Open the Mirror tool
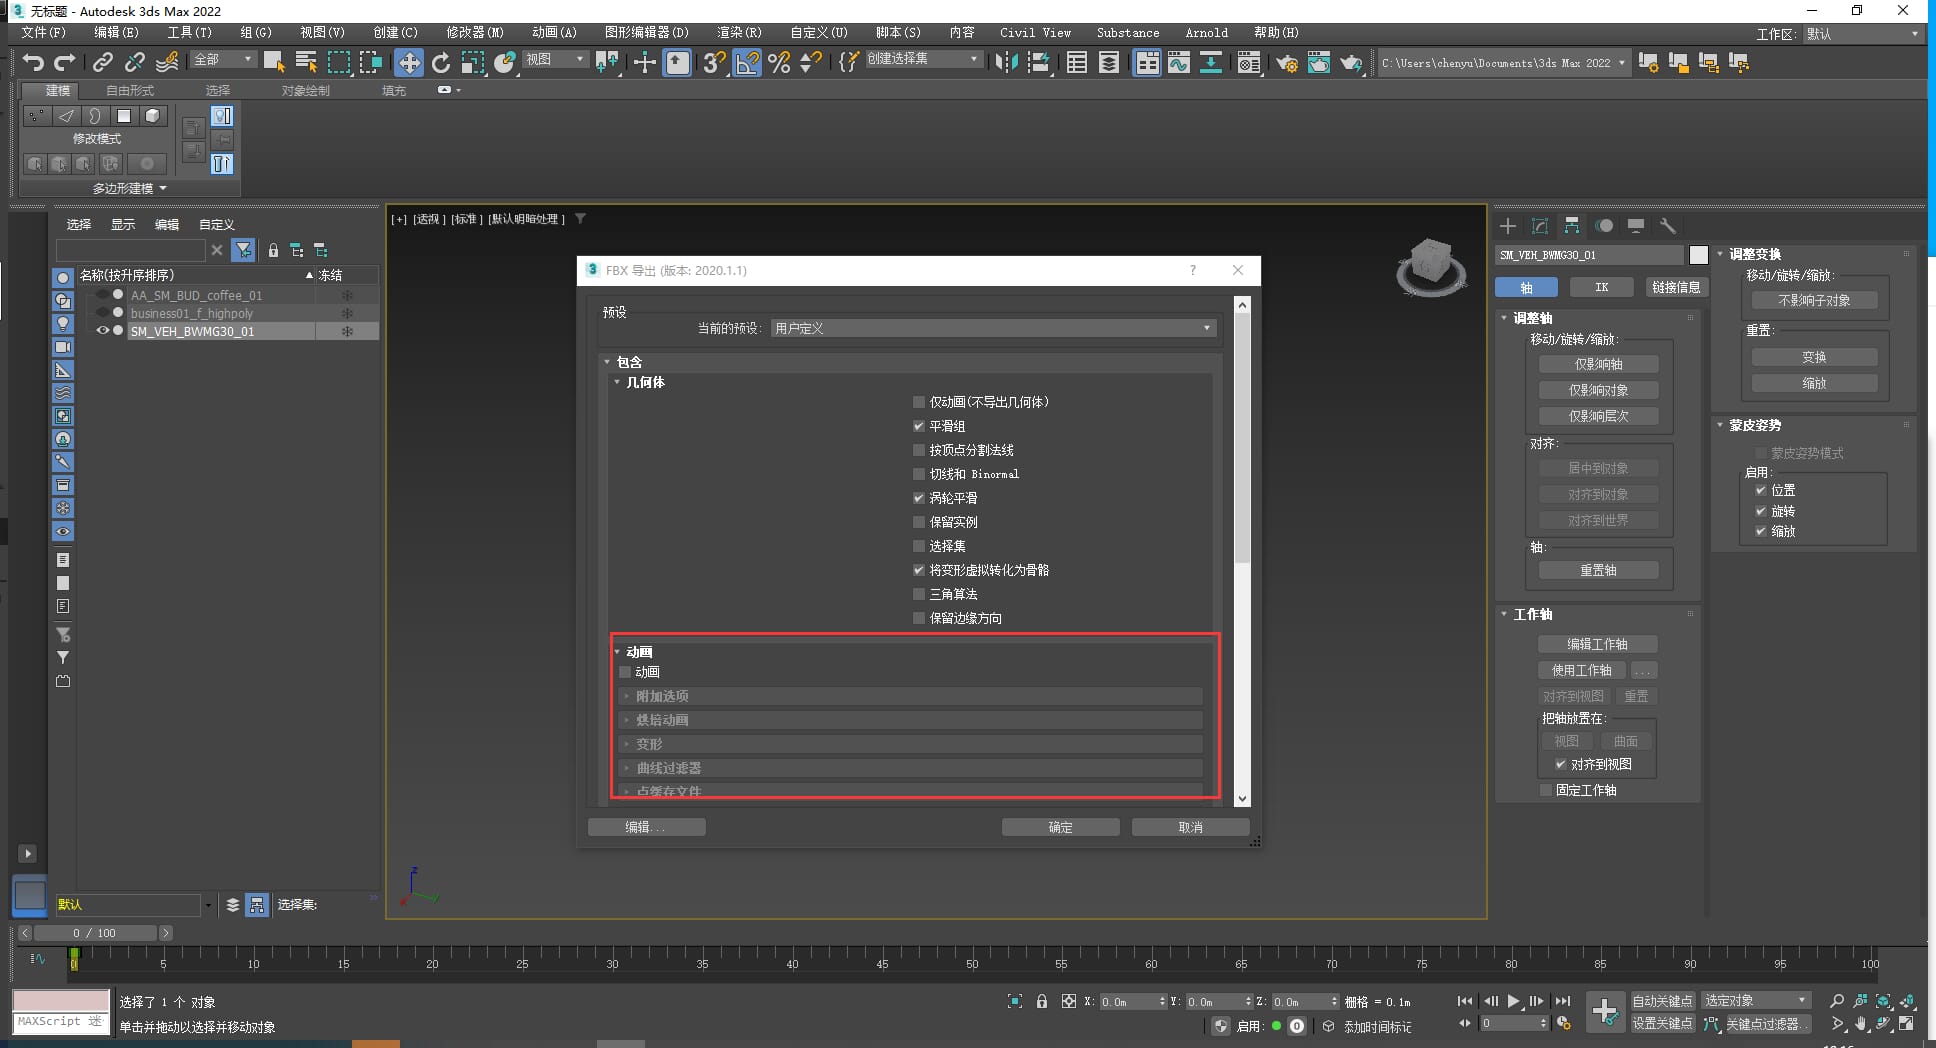The width and height of the screenshot is (1936, 1048). tap(1006, 63)
